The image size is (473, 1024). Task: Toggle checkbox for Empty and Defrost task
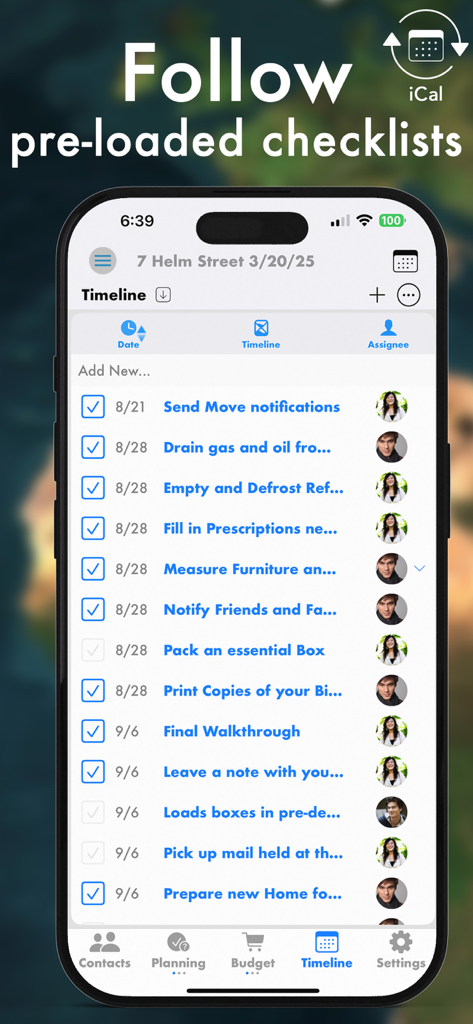coord(93,488)
